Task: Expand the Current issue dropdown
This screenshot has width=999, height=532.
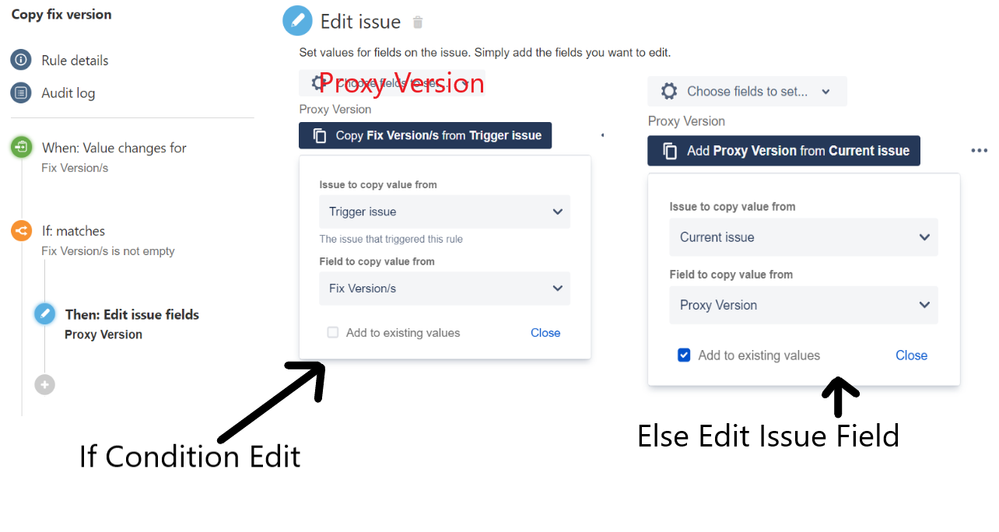Action: point(803,237)
